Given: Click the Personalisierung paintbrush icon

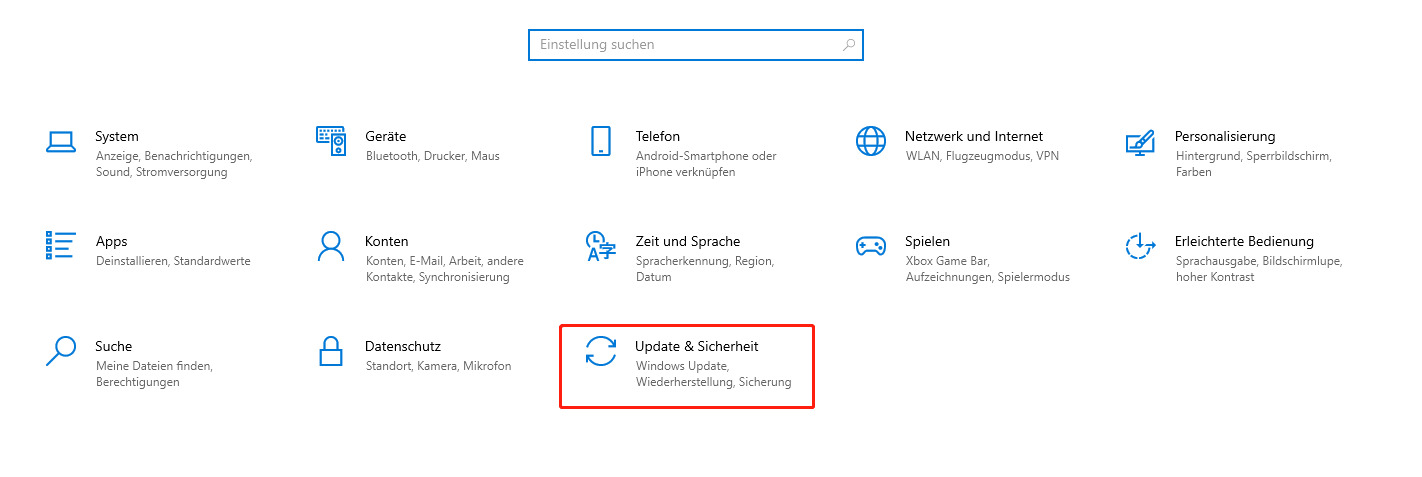Looking at the screenshot, I should pyautogui.click(x=1140, y=141).
